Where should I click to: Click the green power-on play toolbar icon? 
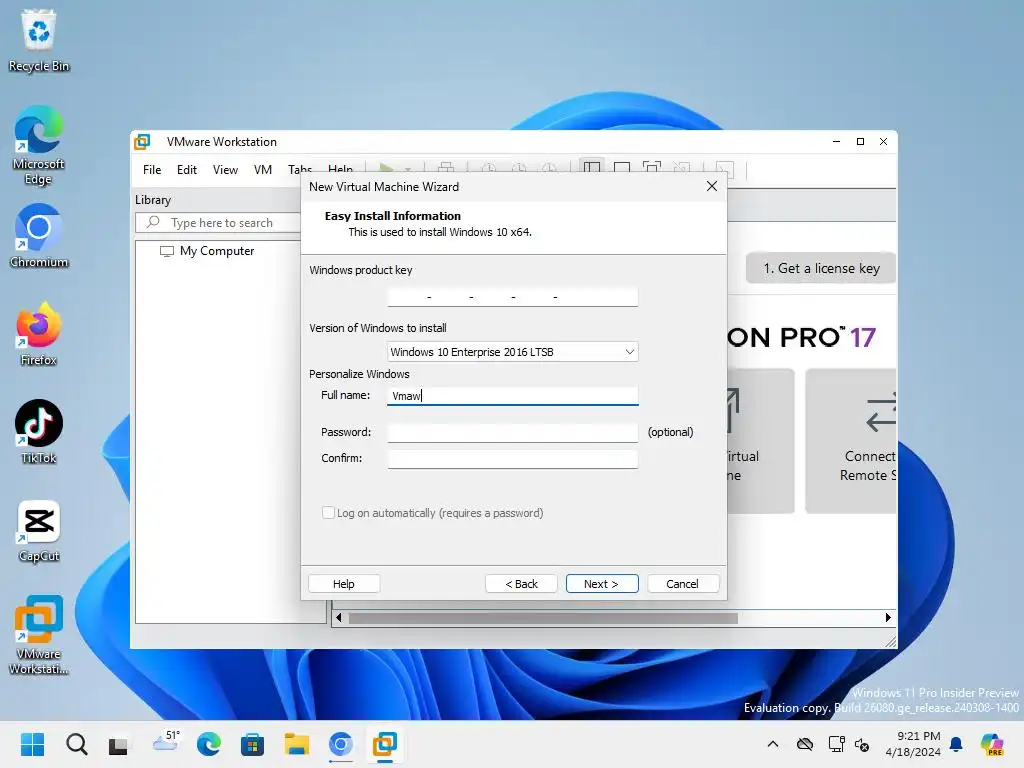[x=386, y=168]
